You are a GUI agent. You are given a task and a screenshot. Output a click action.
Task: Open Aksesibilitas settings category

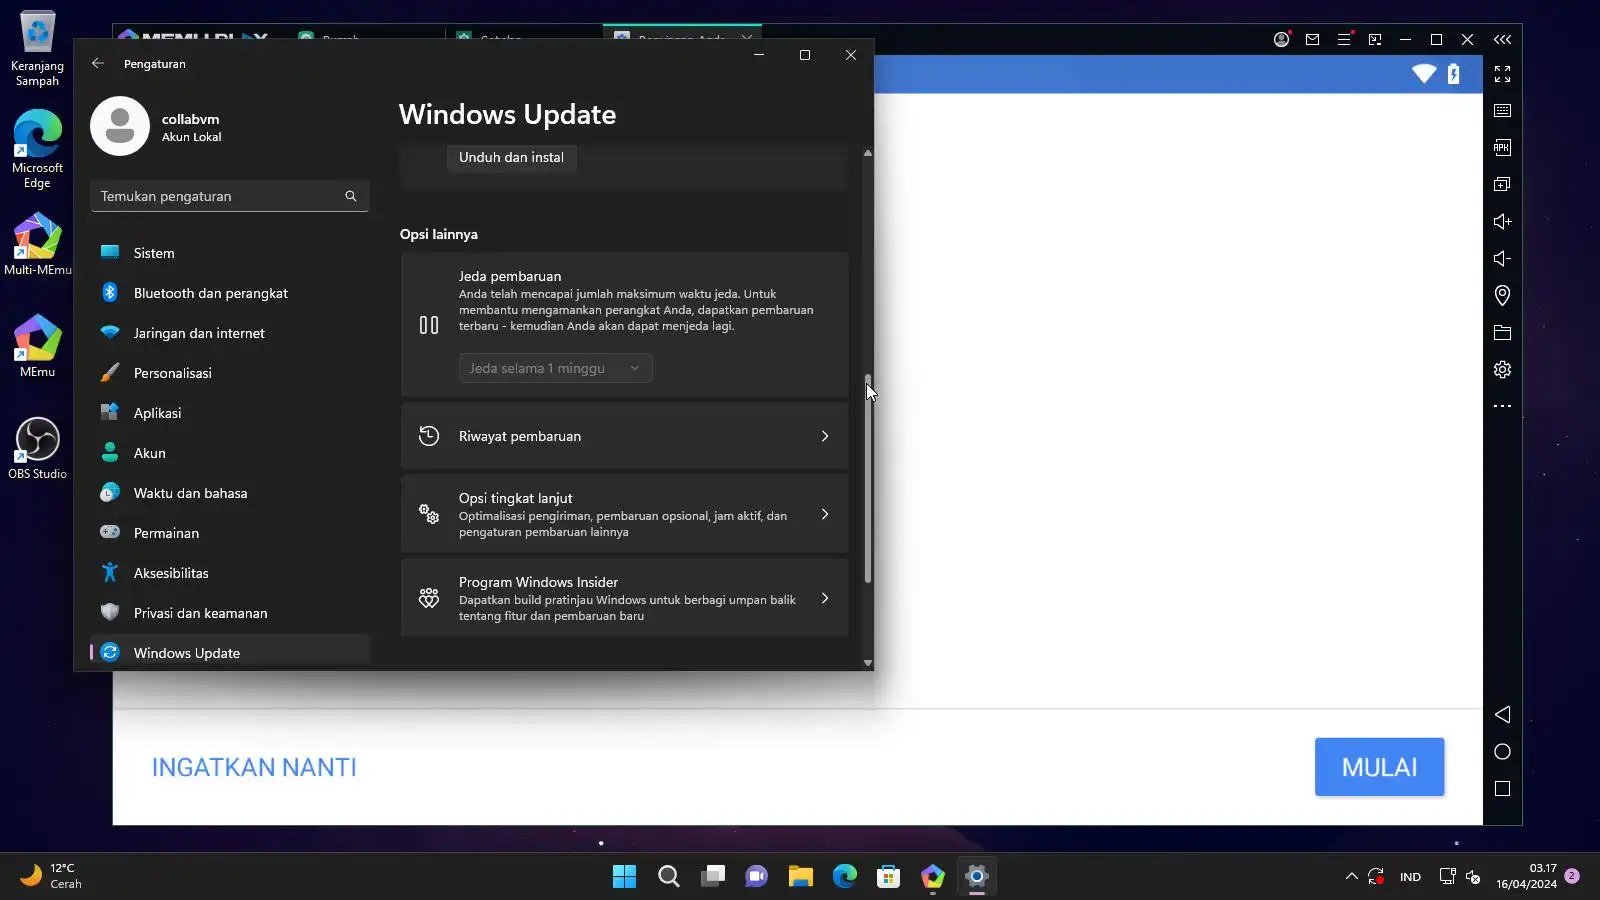click(230, 573)
